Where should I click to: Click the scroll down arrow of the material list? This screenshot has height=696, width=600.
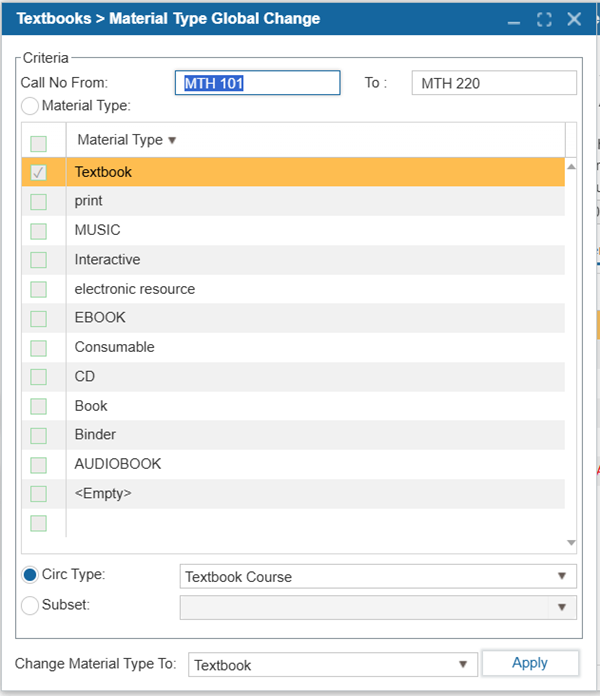571,543
